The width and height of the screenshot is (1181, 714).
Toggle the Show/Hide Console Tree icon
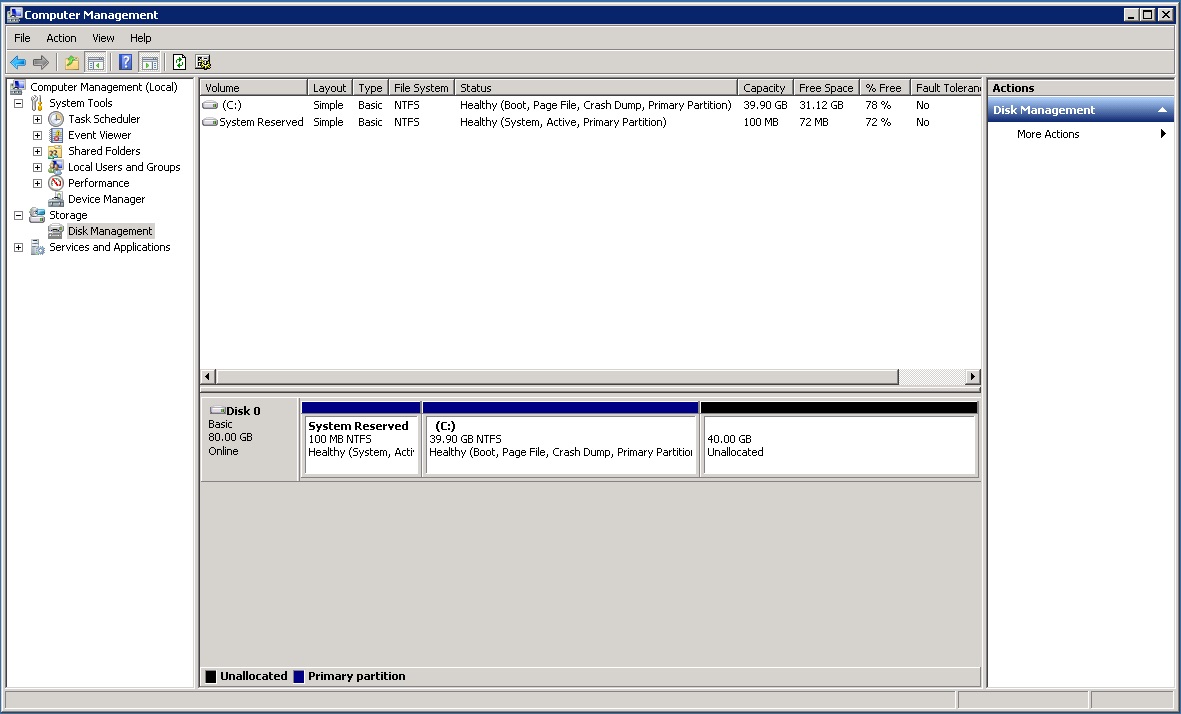pos(95,61)
